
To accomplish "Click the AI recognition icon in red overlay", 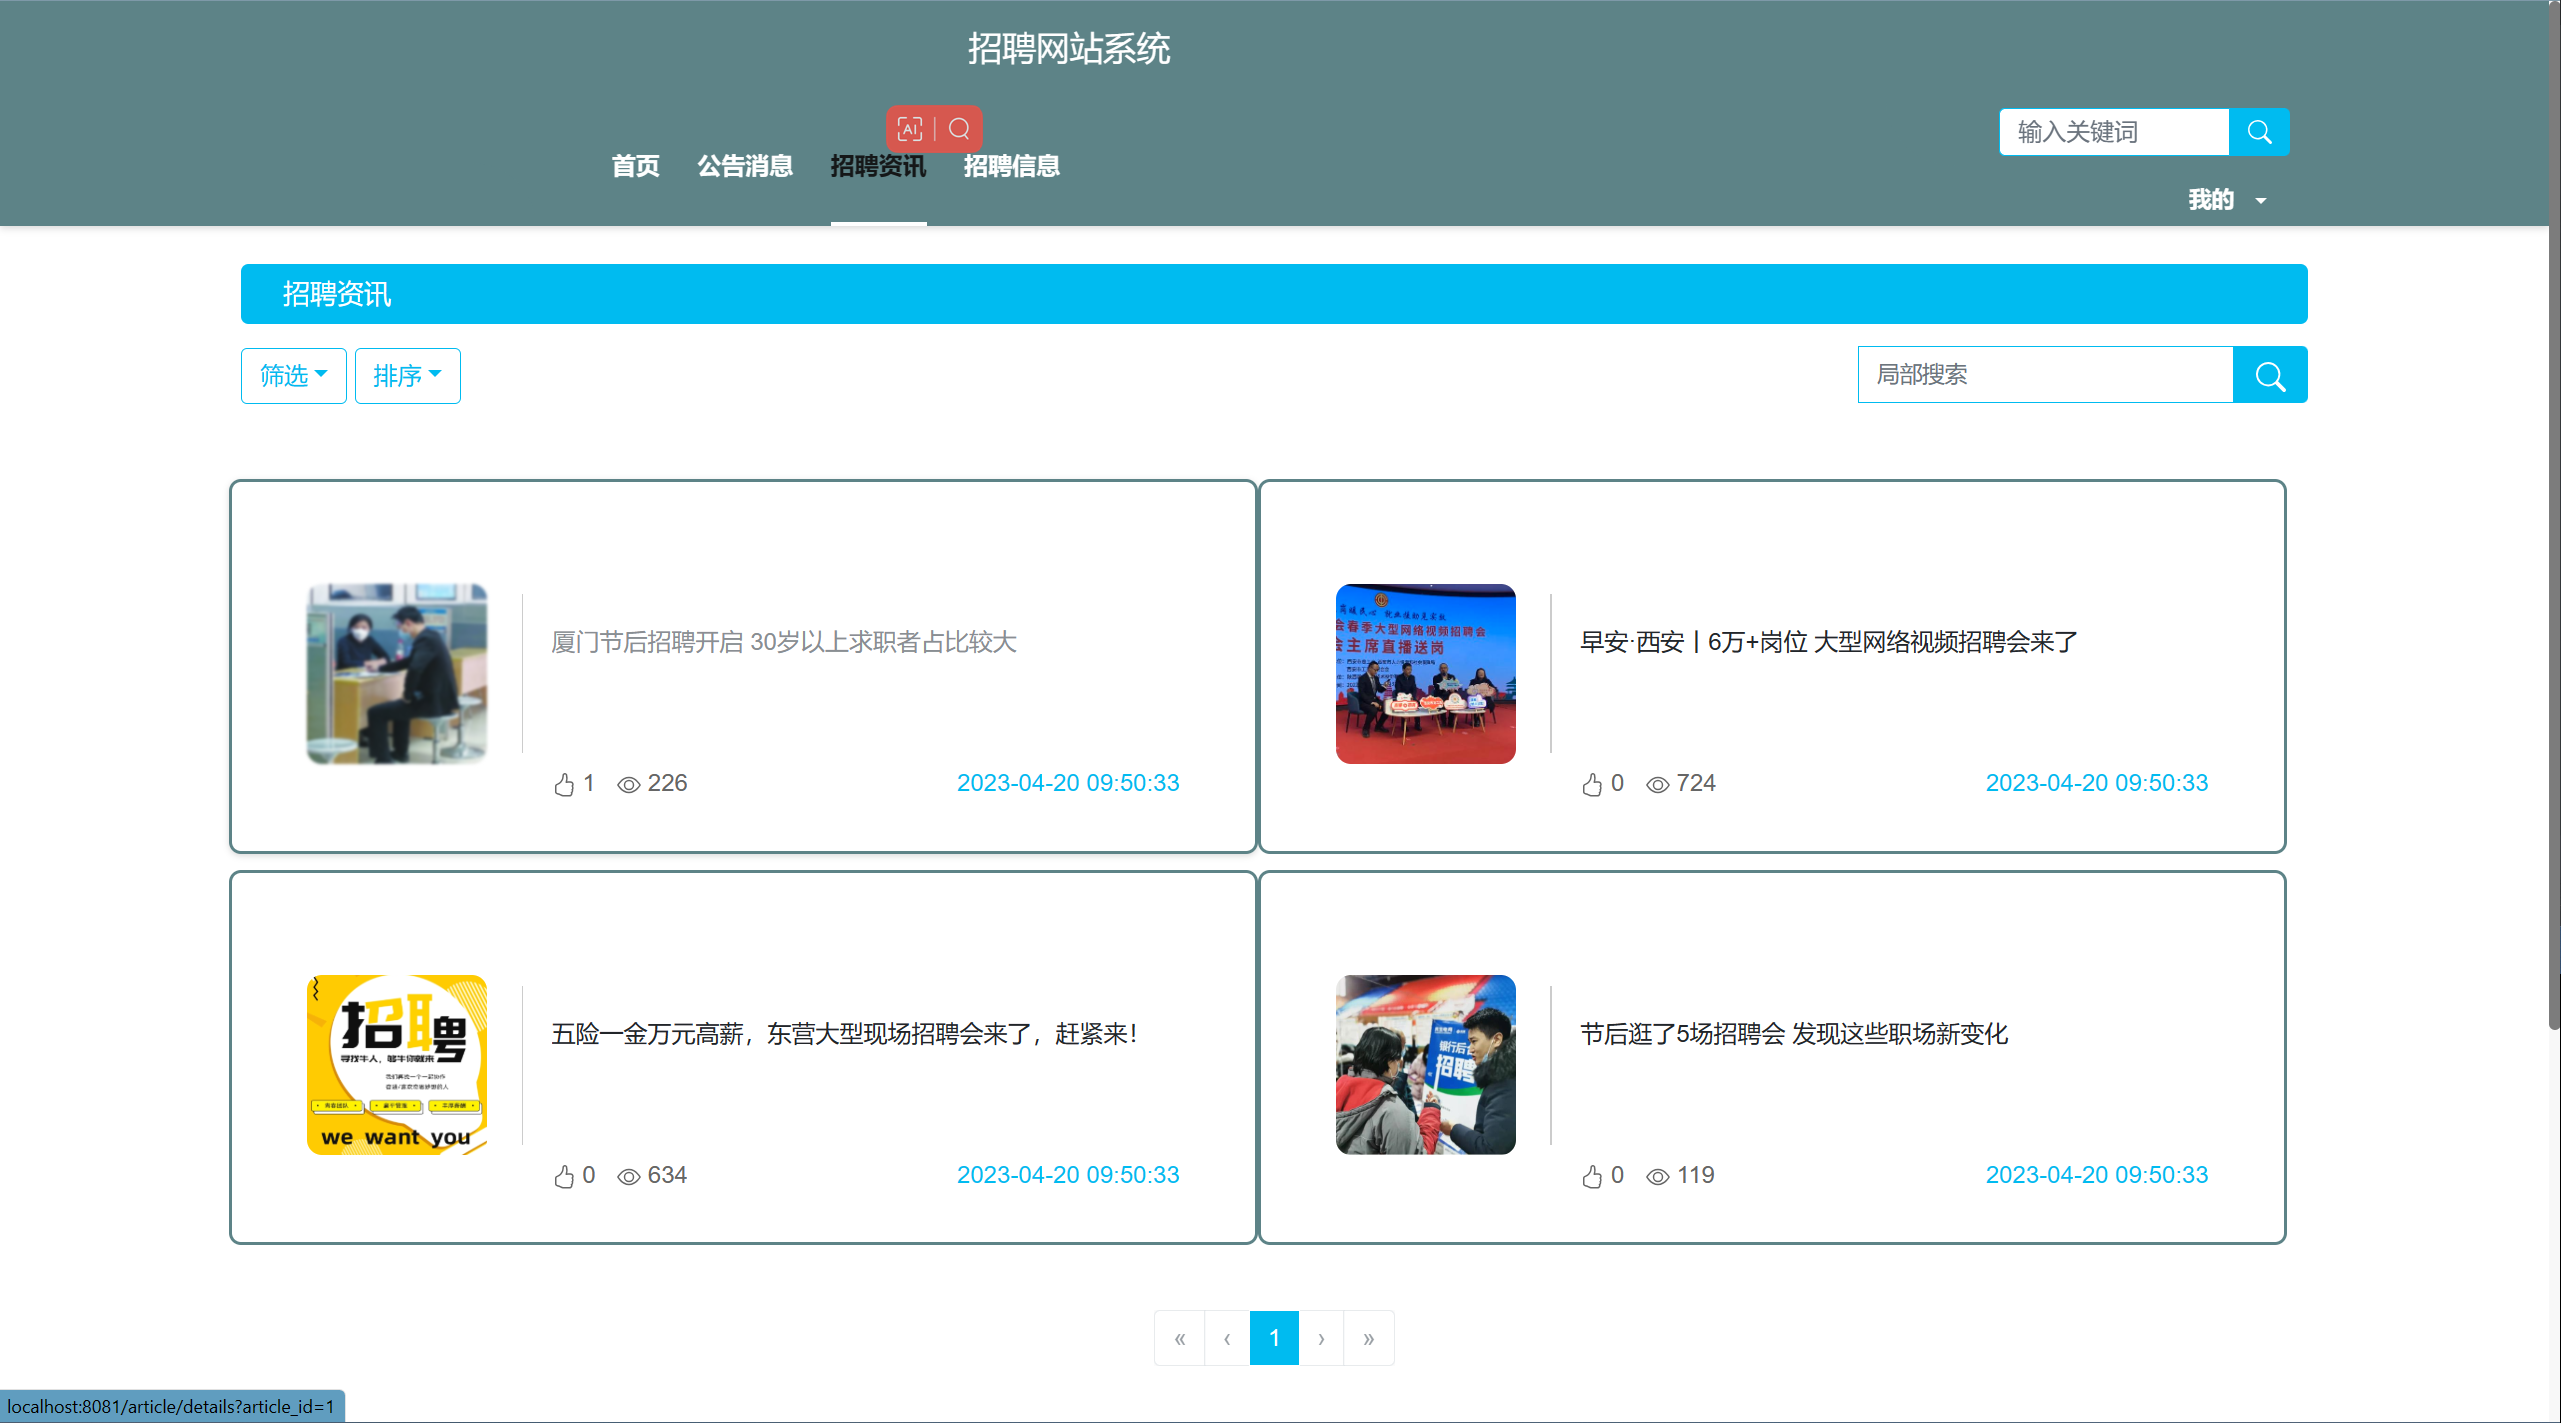I will pyautogui.click(x=909, y=129).
